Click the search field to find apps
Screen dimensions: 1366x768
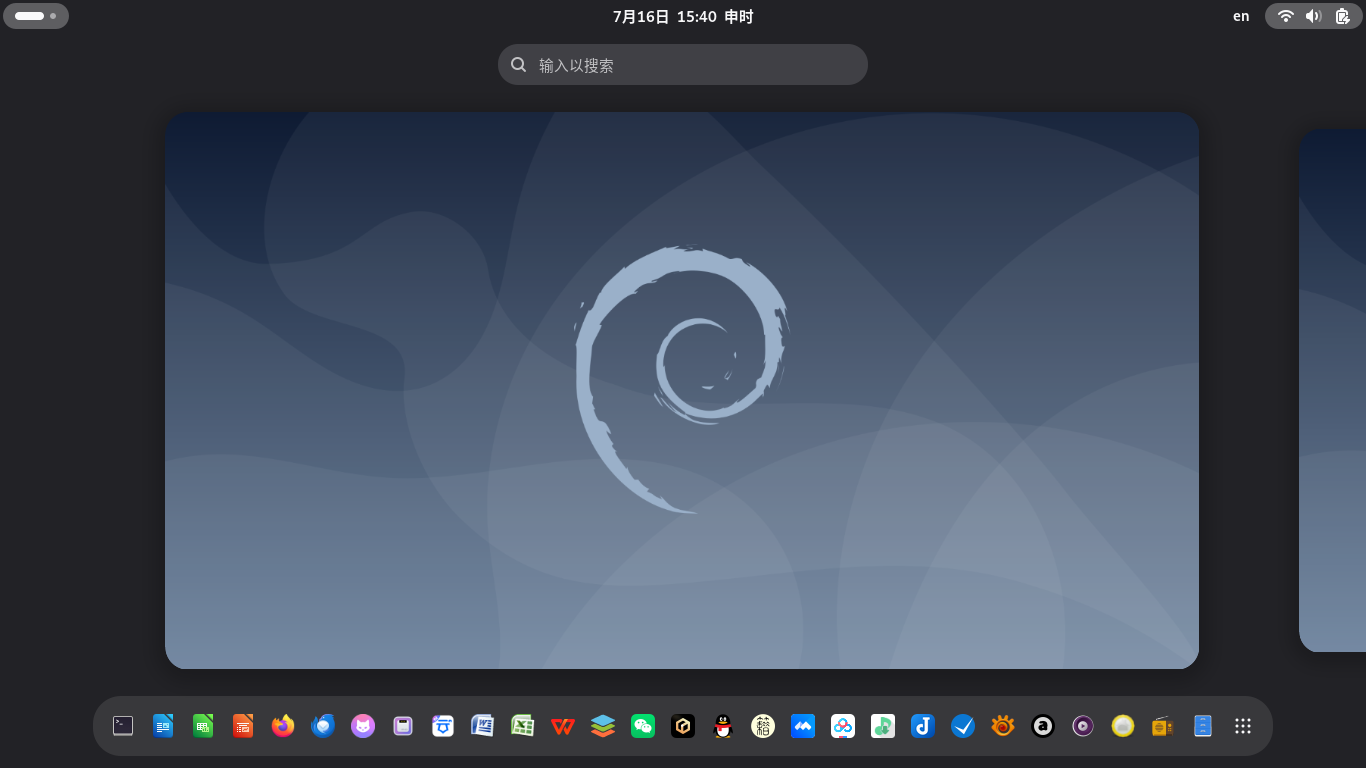click(683, 65)
